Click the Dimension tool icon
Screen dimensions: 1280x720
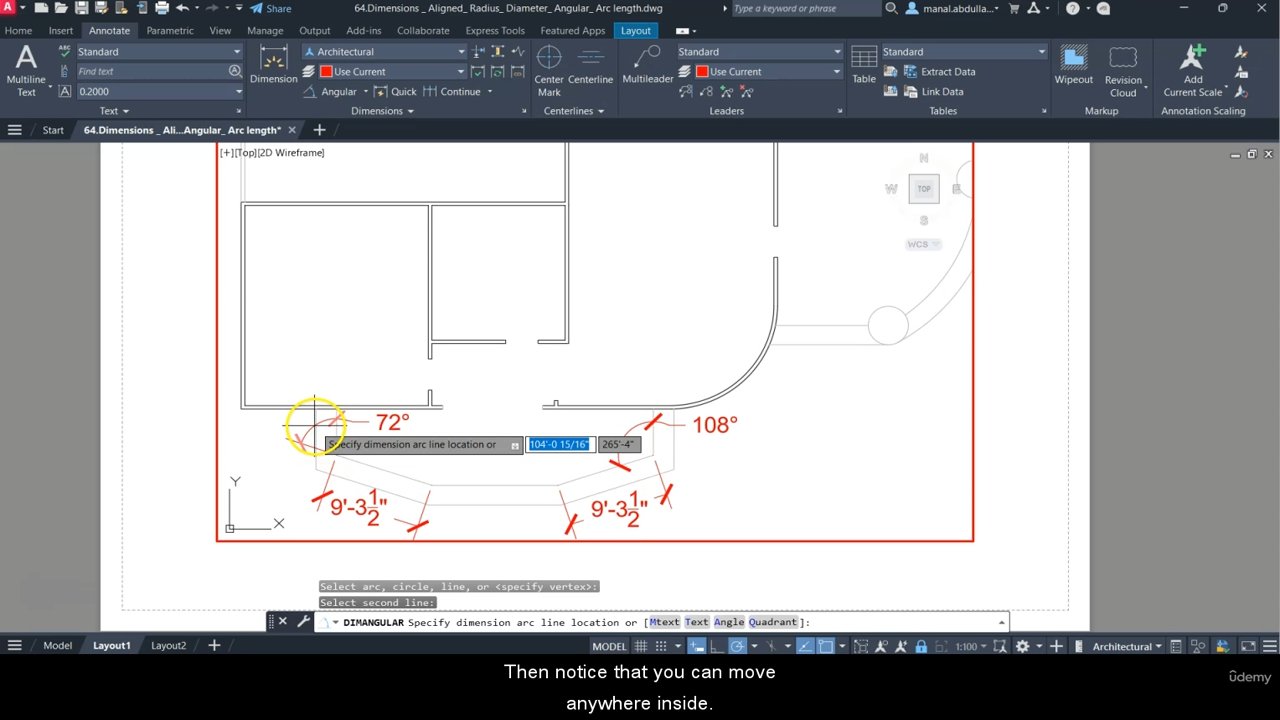click(273, 65)
